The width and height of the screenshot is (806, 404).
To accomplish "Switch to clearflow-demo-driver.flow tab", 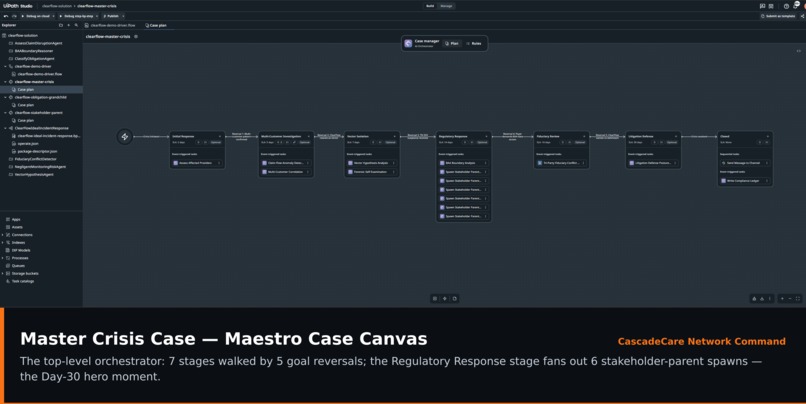I will point(110,25).
